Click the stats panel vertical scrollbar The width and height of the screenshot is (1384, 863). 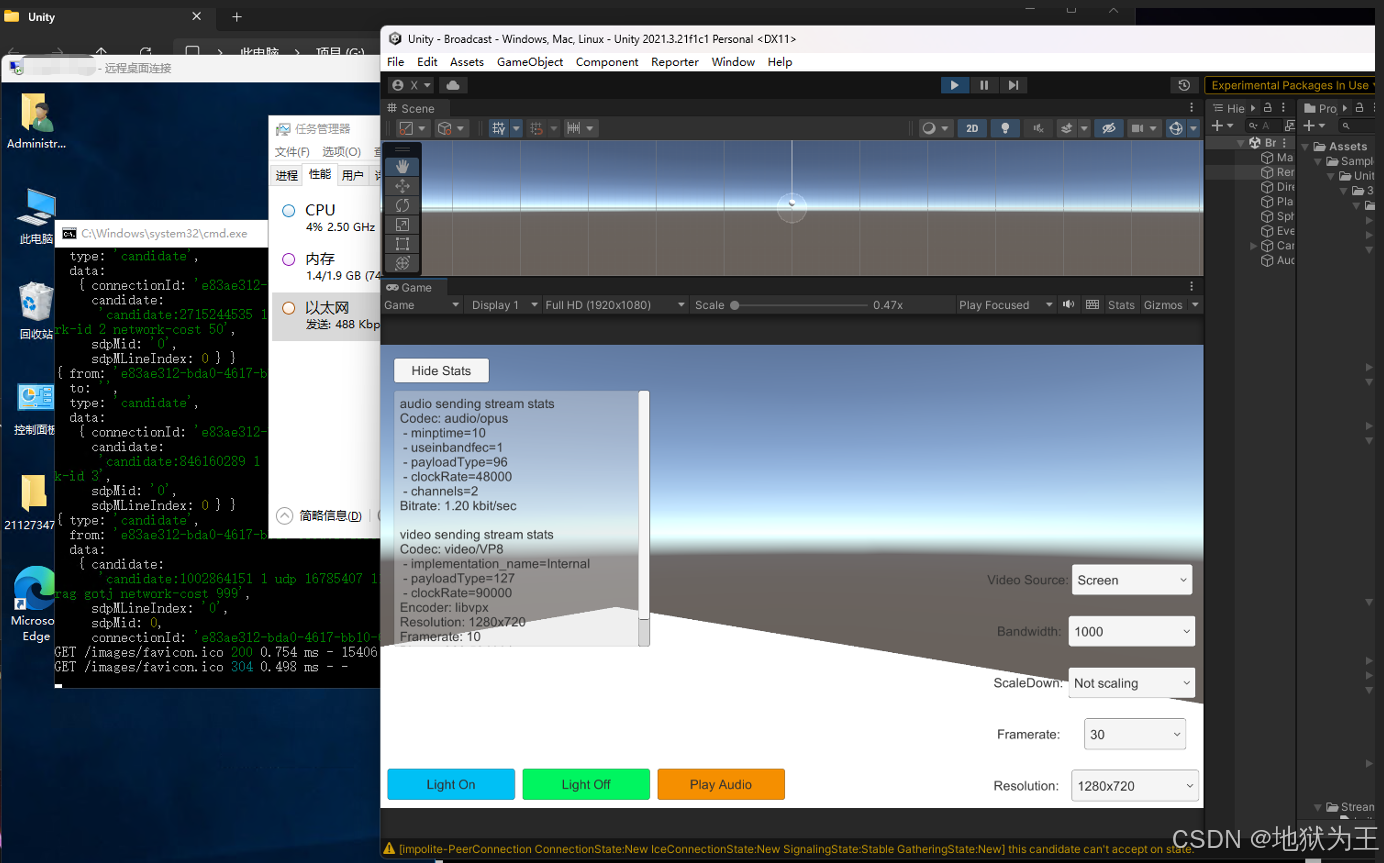644,518
